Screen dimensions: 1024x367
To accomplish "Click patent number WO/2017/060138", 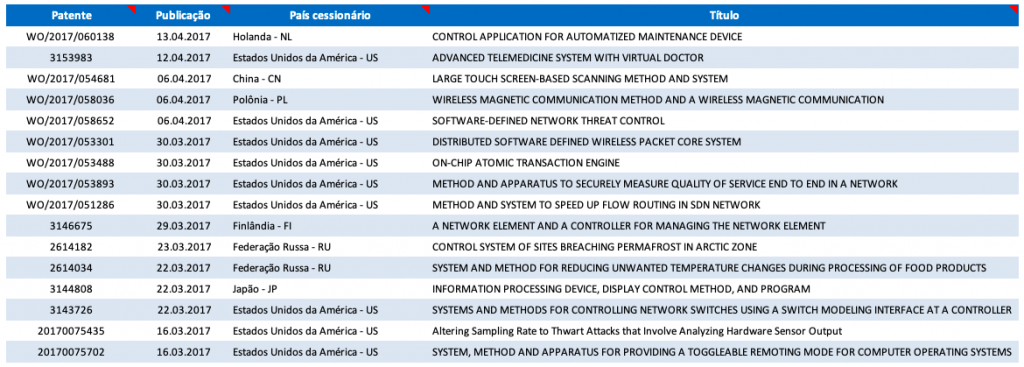I will [71, 37].
